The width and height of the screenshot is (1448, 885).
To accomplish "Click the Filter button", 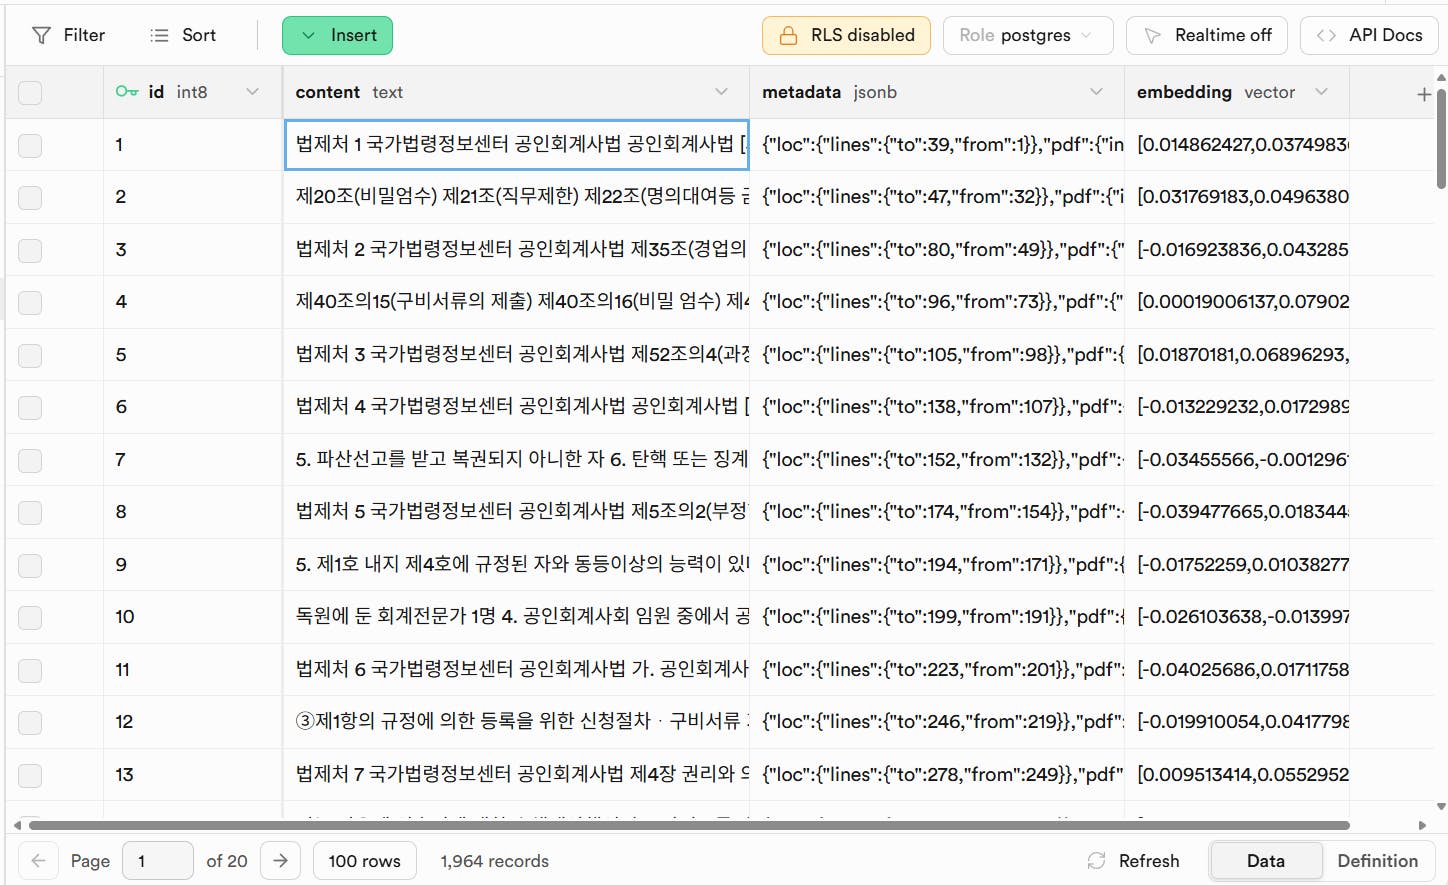I will (x=69, y=36).
